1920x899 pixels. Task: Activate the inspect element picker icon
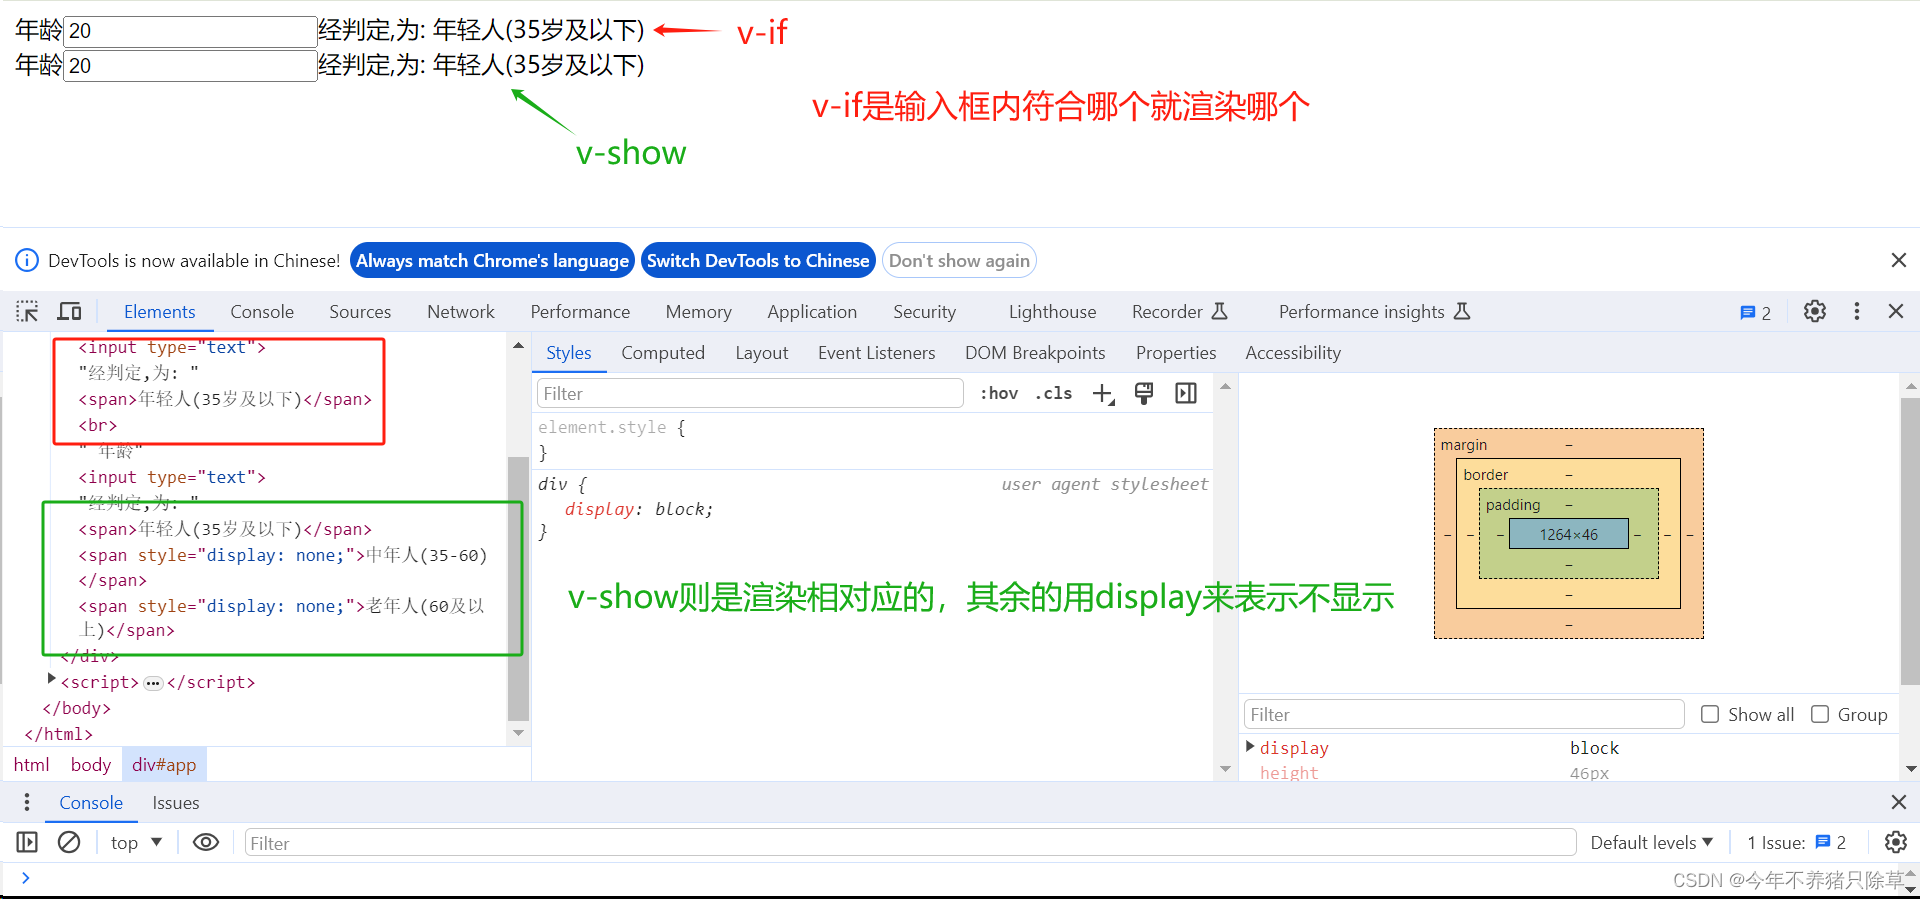pyautogui.click(x=27, y=312)
